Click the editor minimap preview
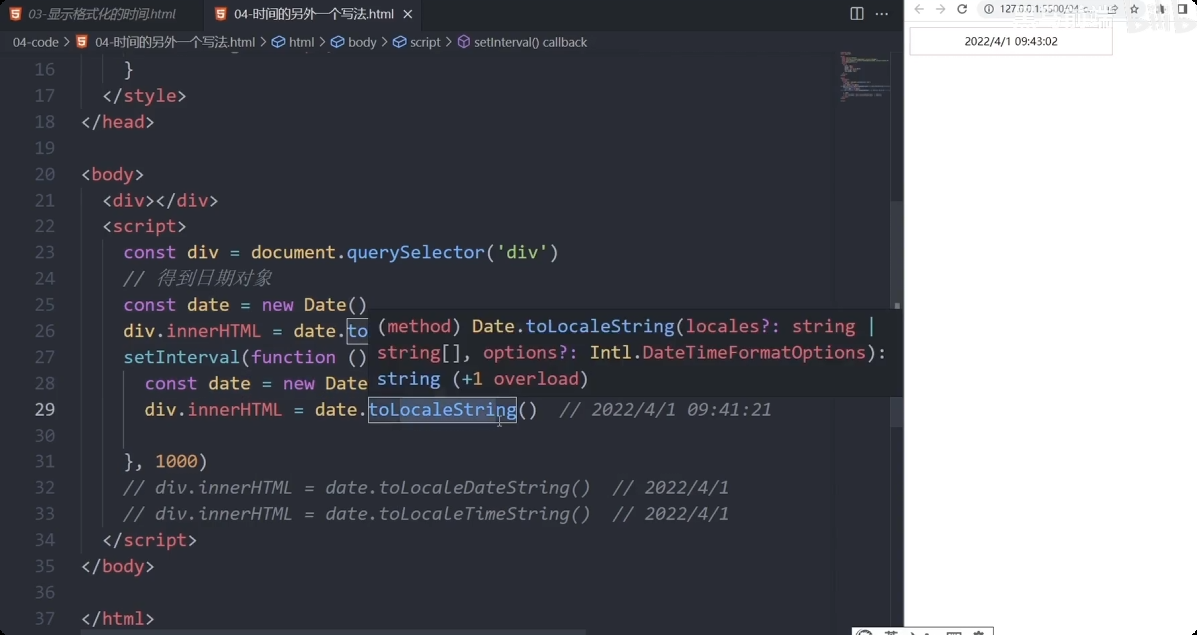Viewport: 1197px width, 635px height. (x=866, y=76)
